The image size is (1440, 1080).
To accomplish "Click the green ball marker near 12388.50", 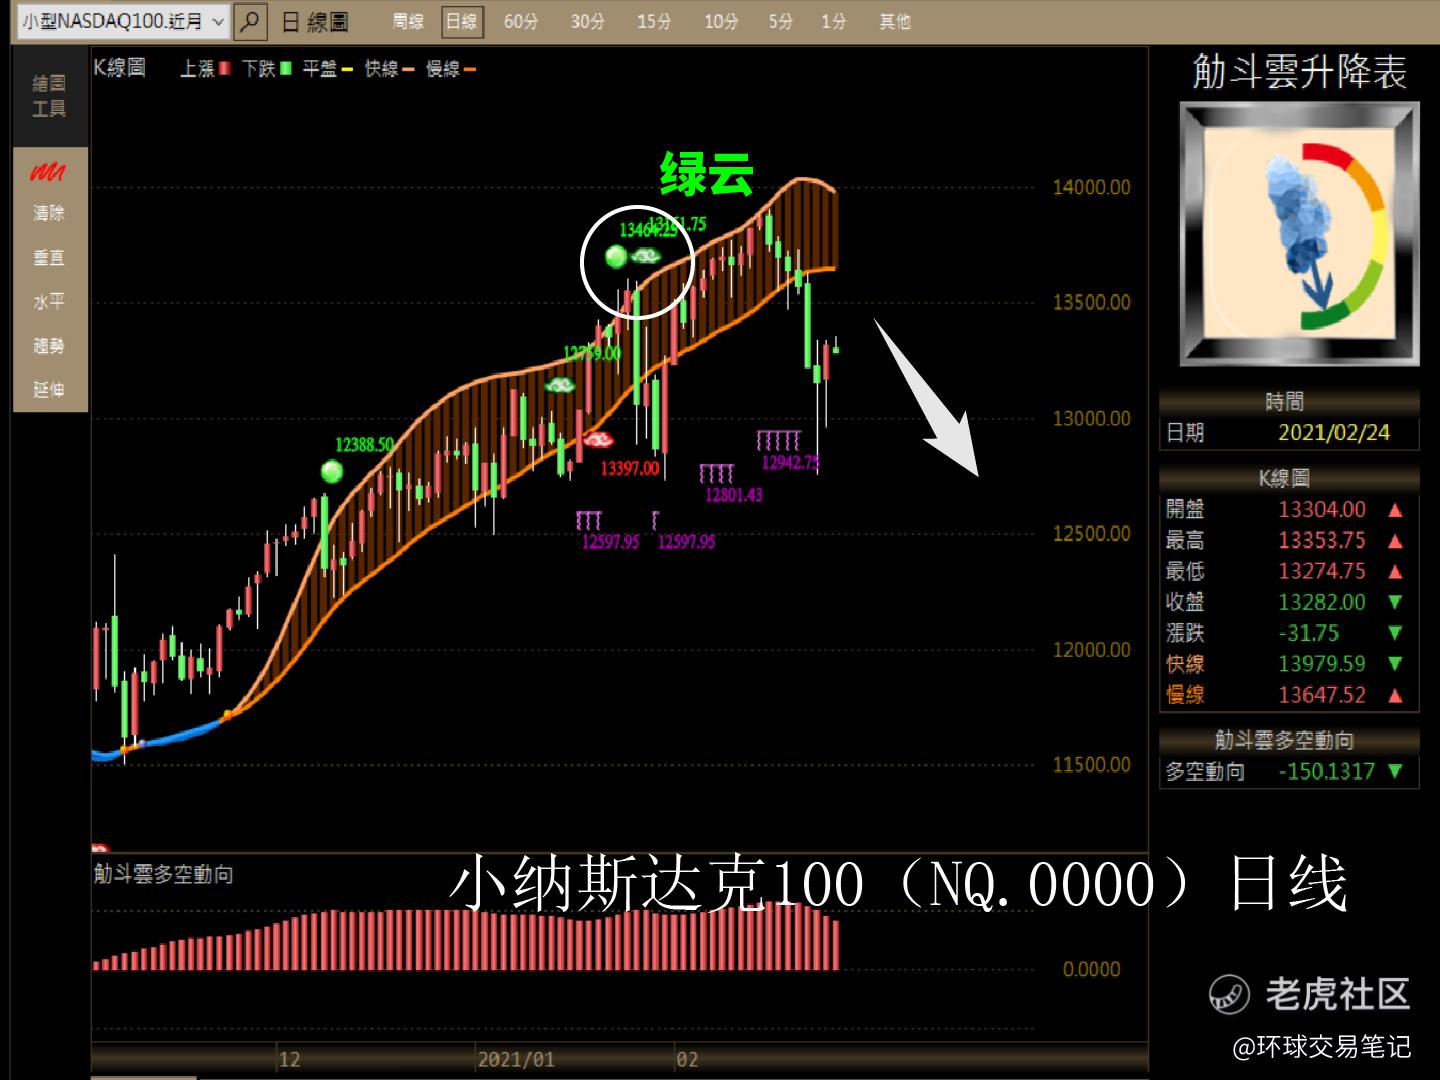I will (x=332, y=471).
